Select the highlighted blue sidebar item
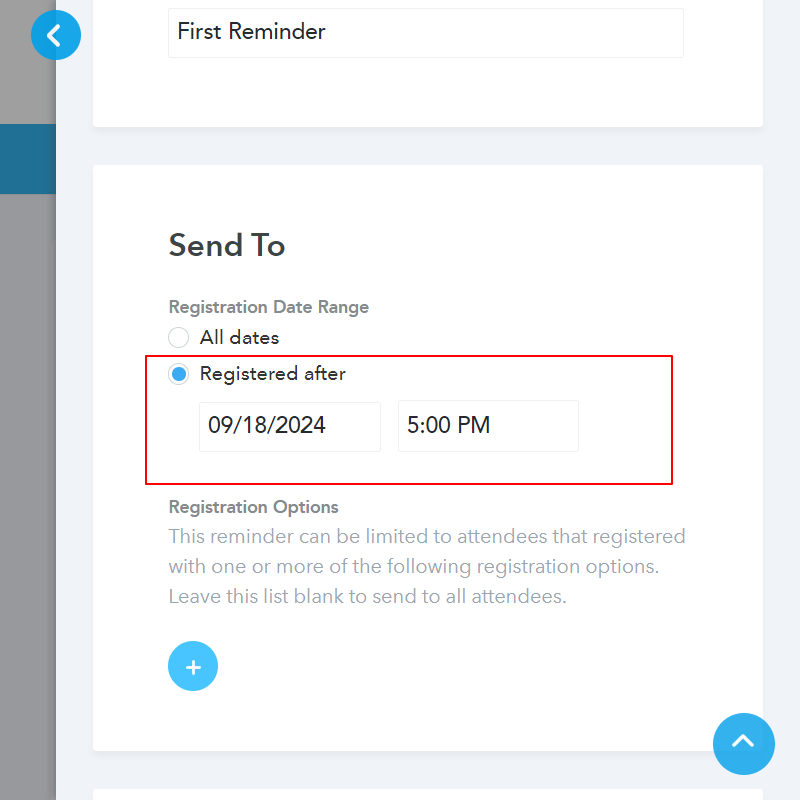The width and height of the screenshot is (800, 800). [x=27, y=159]
